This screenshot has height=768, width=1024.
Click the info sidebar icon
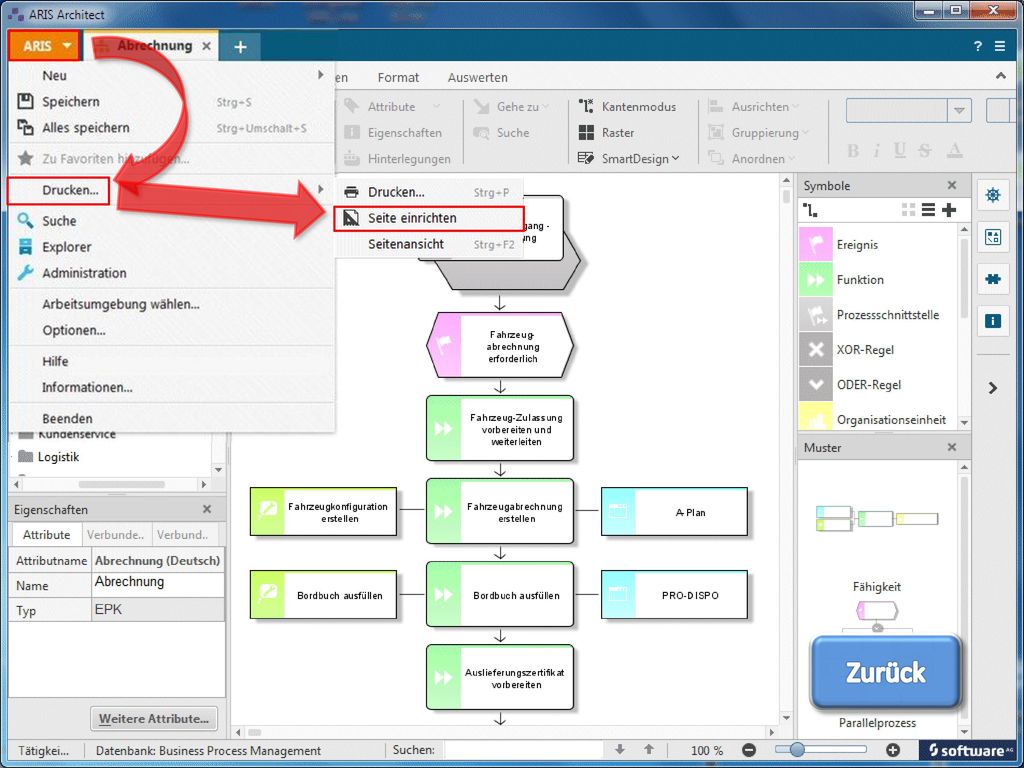[x=993, y=321]
